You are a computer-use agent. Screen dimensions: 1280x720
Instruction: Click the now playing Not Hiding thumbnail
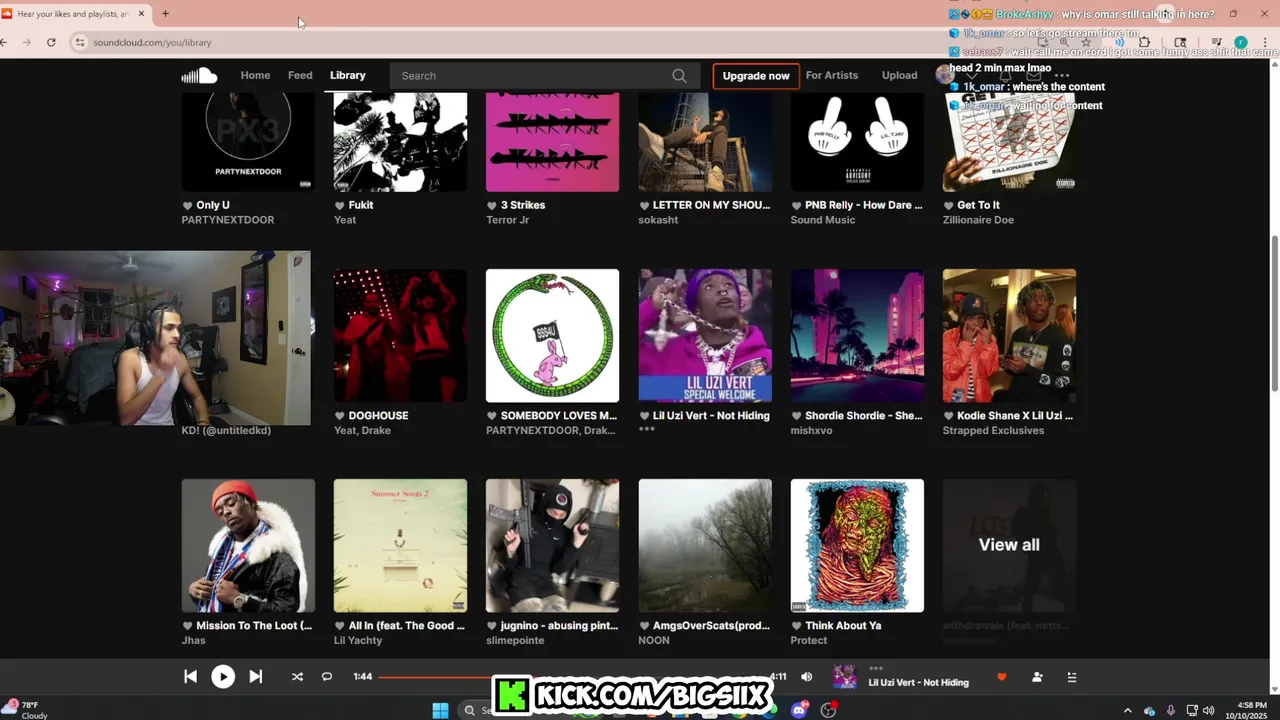click(845, 677)
